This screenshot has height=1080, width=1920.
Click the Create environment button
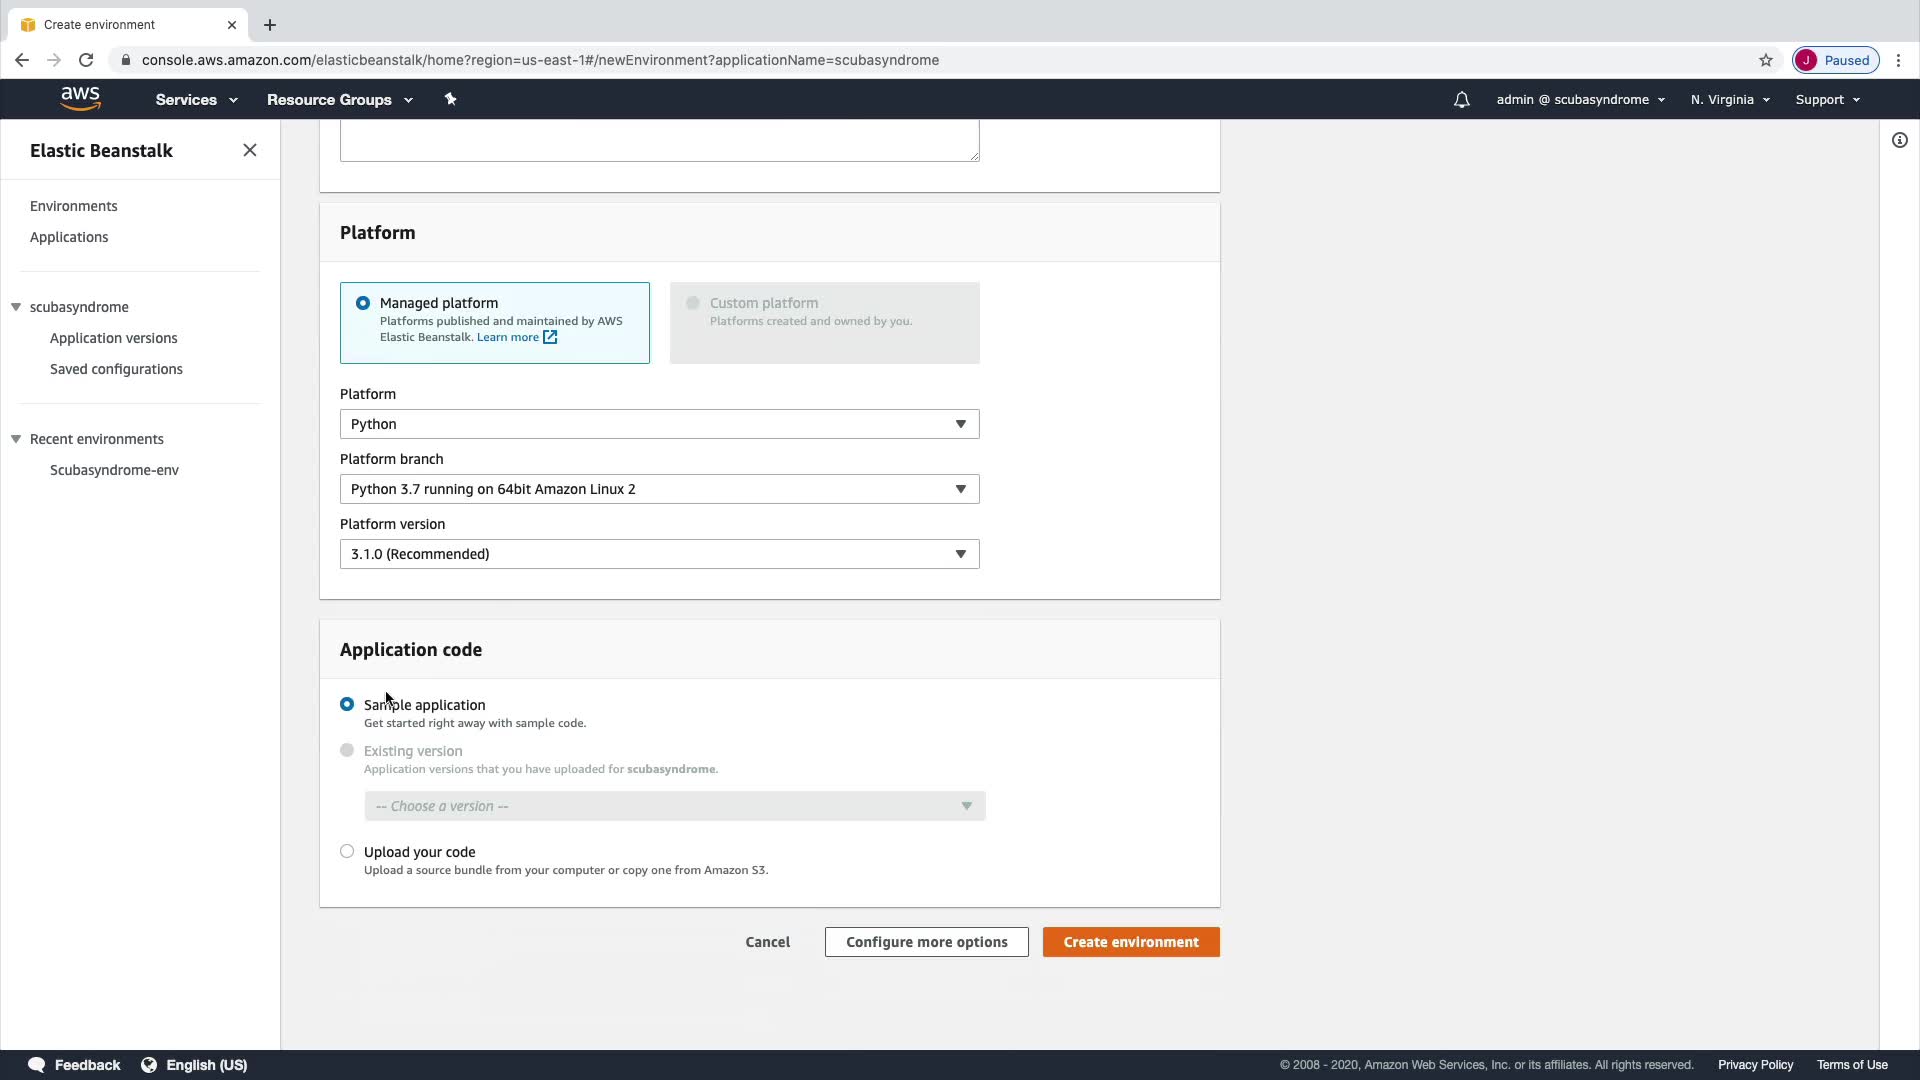(x=1130, y=942)
